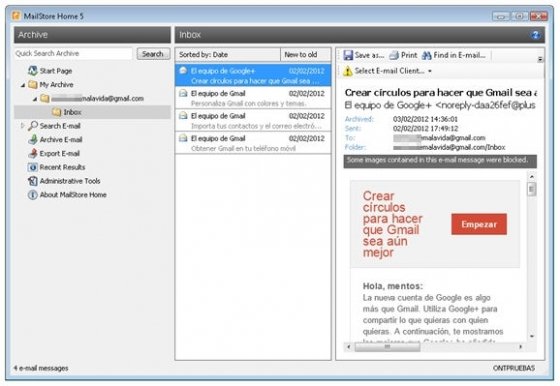Screen dimensions: 560x386
Task: Click the malavida@gmail.com folder icon
Action: (45, 98)
